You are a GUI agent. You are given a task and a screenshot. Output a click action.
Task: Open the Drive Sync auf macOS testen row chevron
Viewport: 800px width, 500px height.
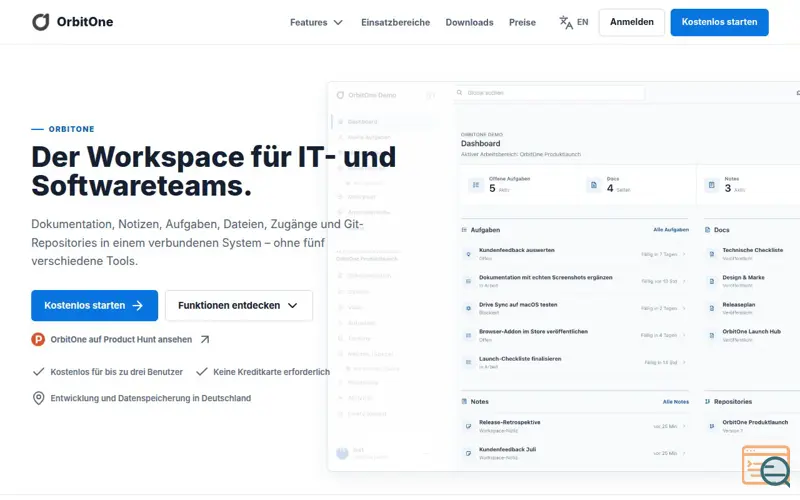[684, 308]
